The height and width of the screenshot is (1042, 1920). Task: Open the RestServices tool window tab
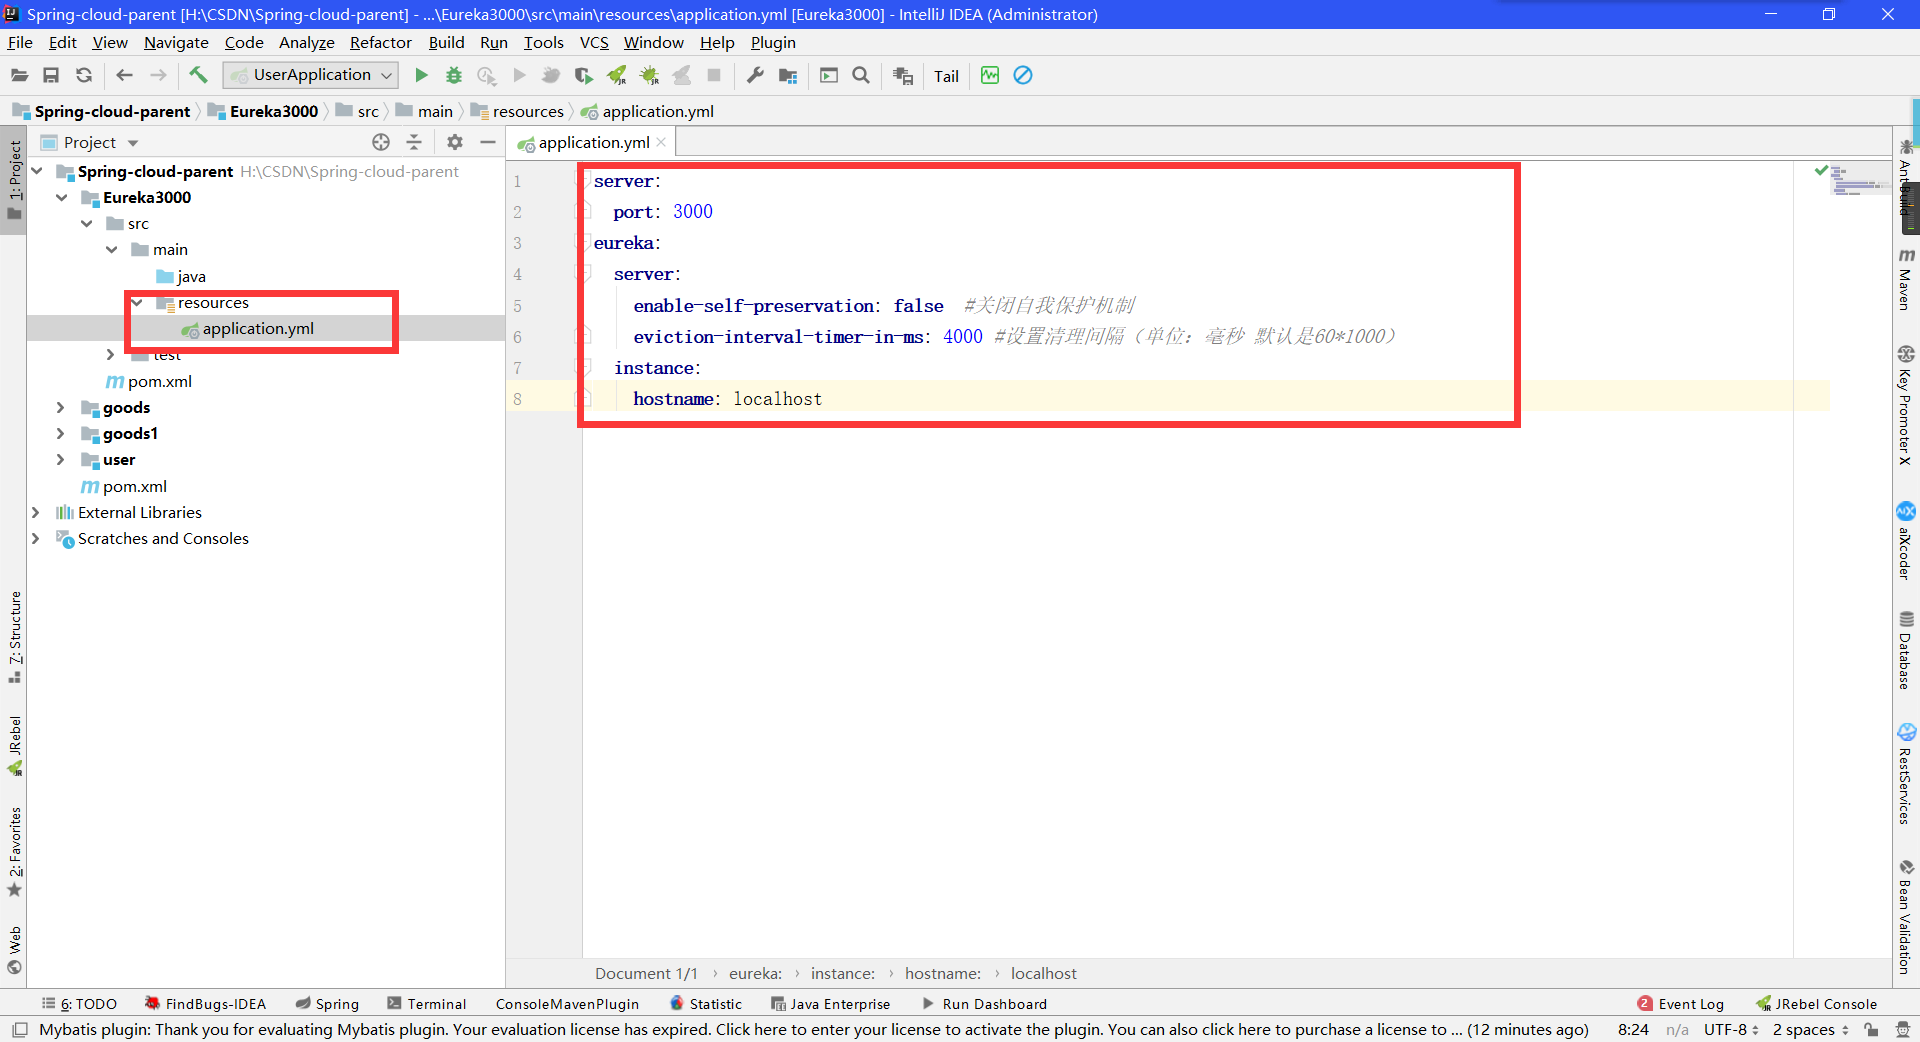[x=1906, y=773]
